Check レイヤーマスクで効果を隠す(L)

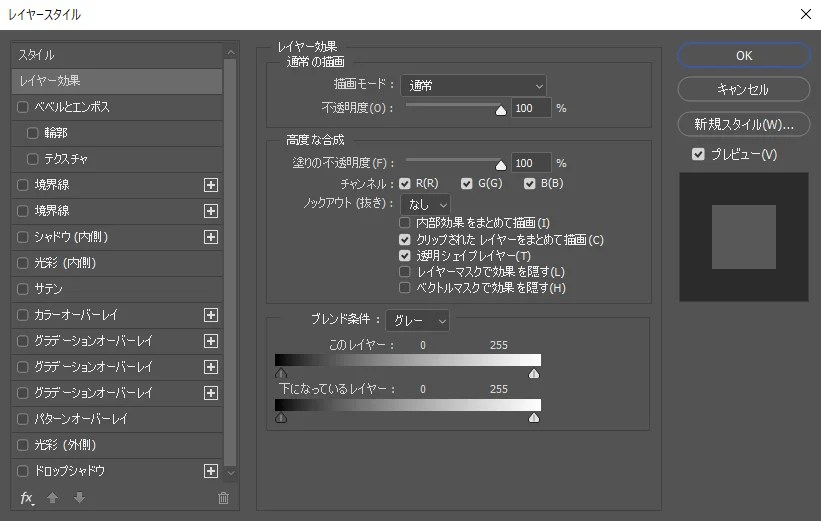(405, 271)
